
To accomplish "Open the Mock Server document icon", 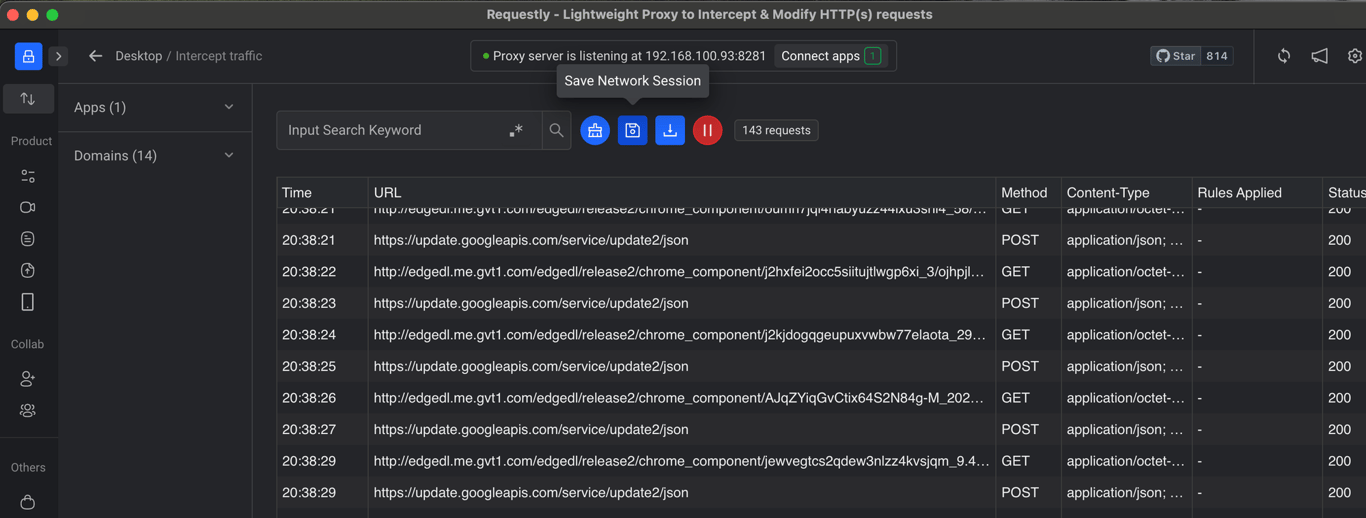I will pyautogui.click(x=28, y=239).
